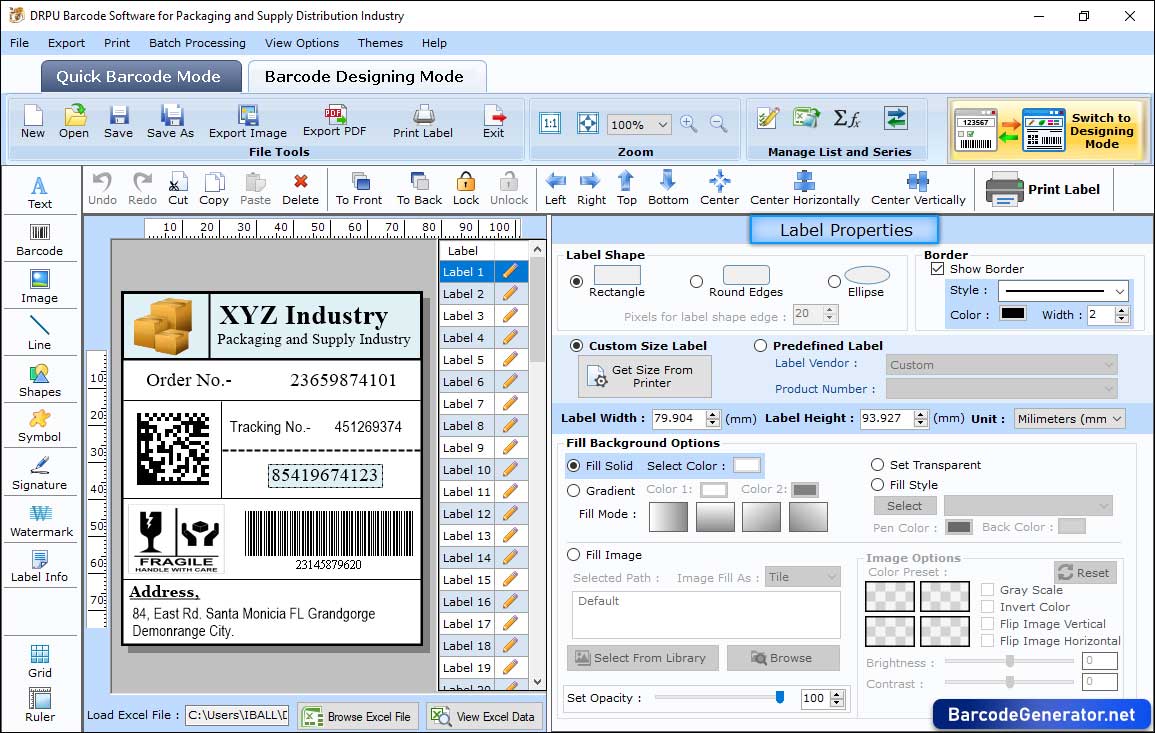Select the Symbol tool
Viewport: 1155px width, 733px height.
(40, 426)
